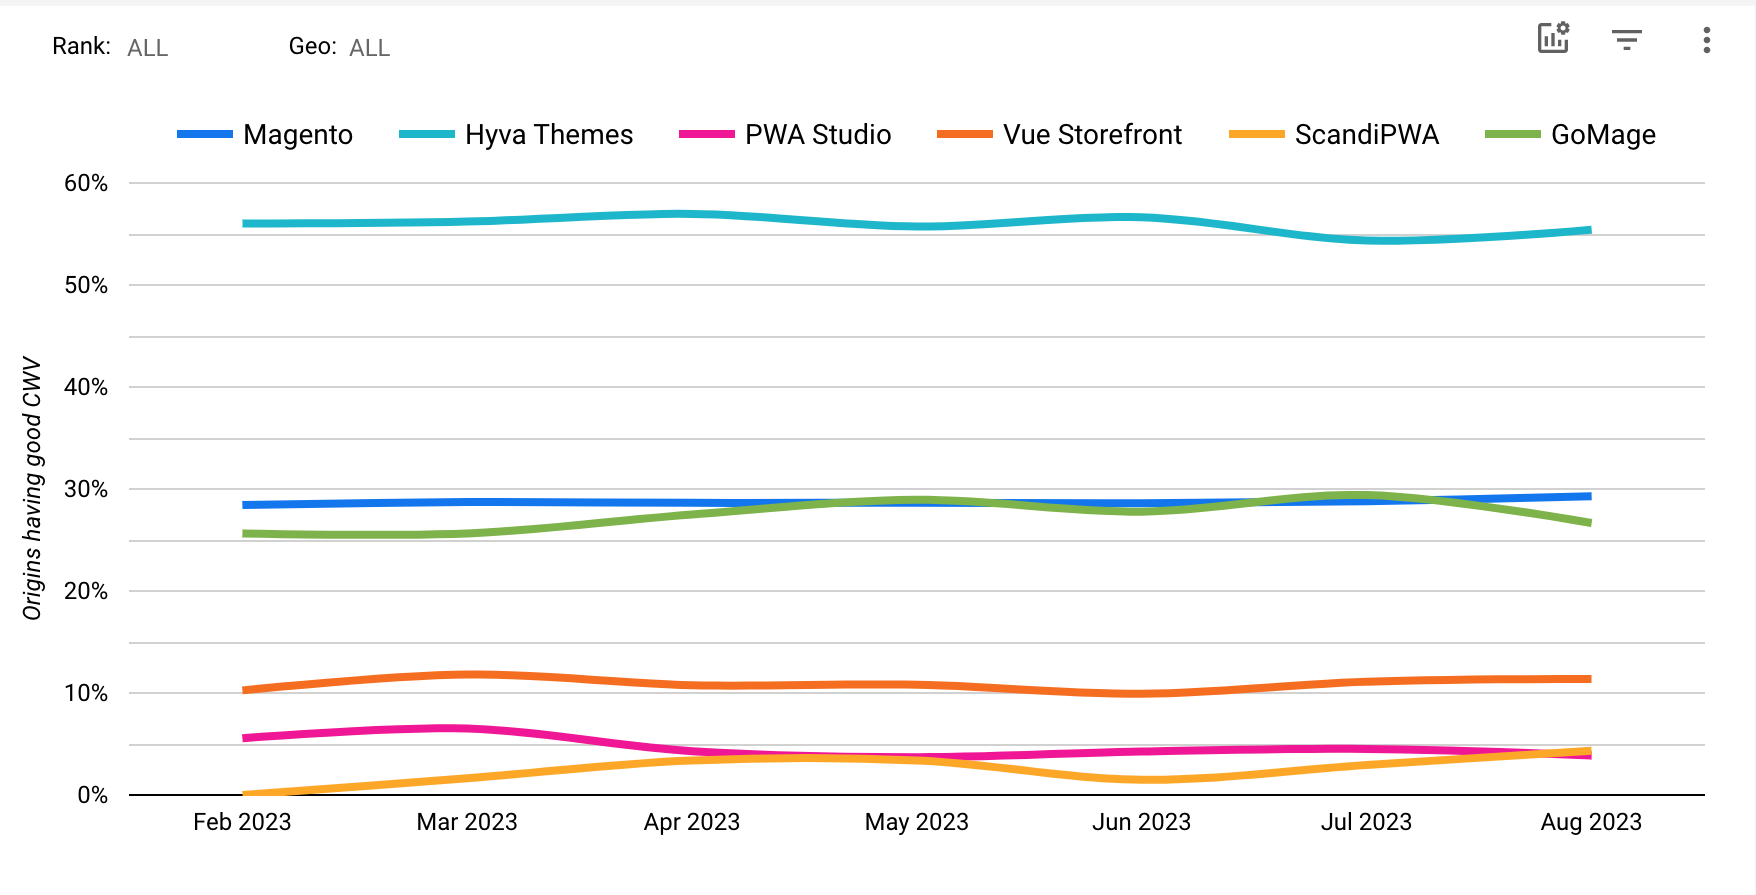Toggle the ScandiPWA legend series

click(x=1334, y=134)
